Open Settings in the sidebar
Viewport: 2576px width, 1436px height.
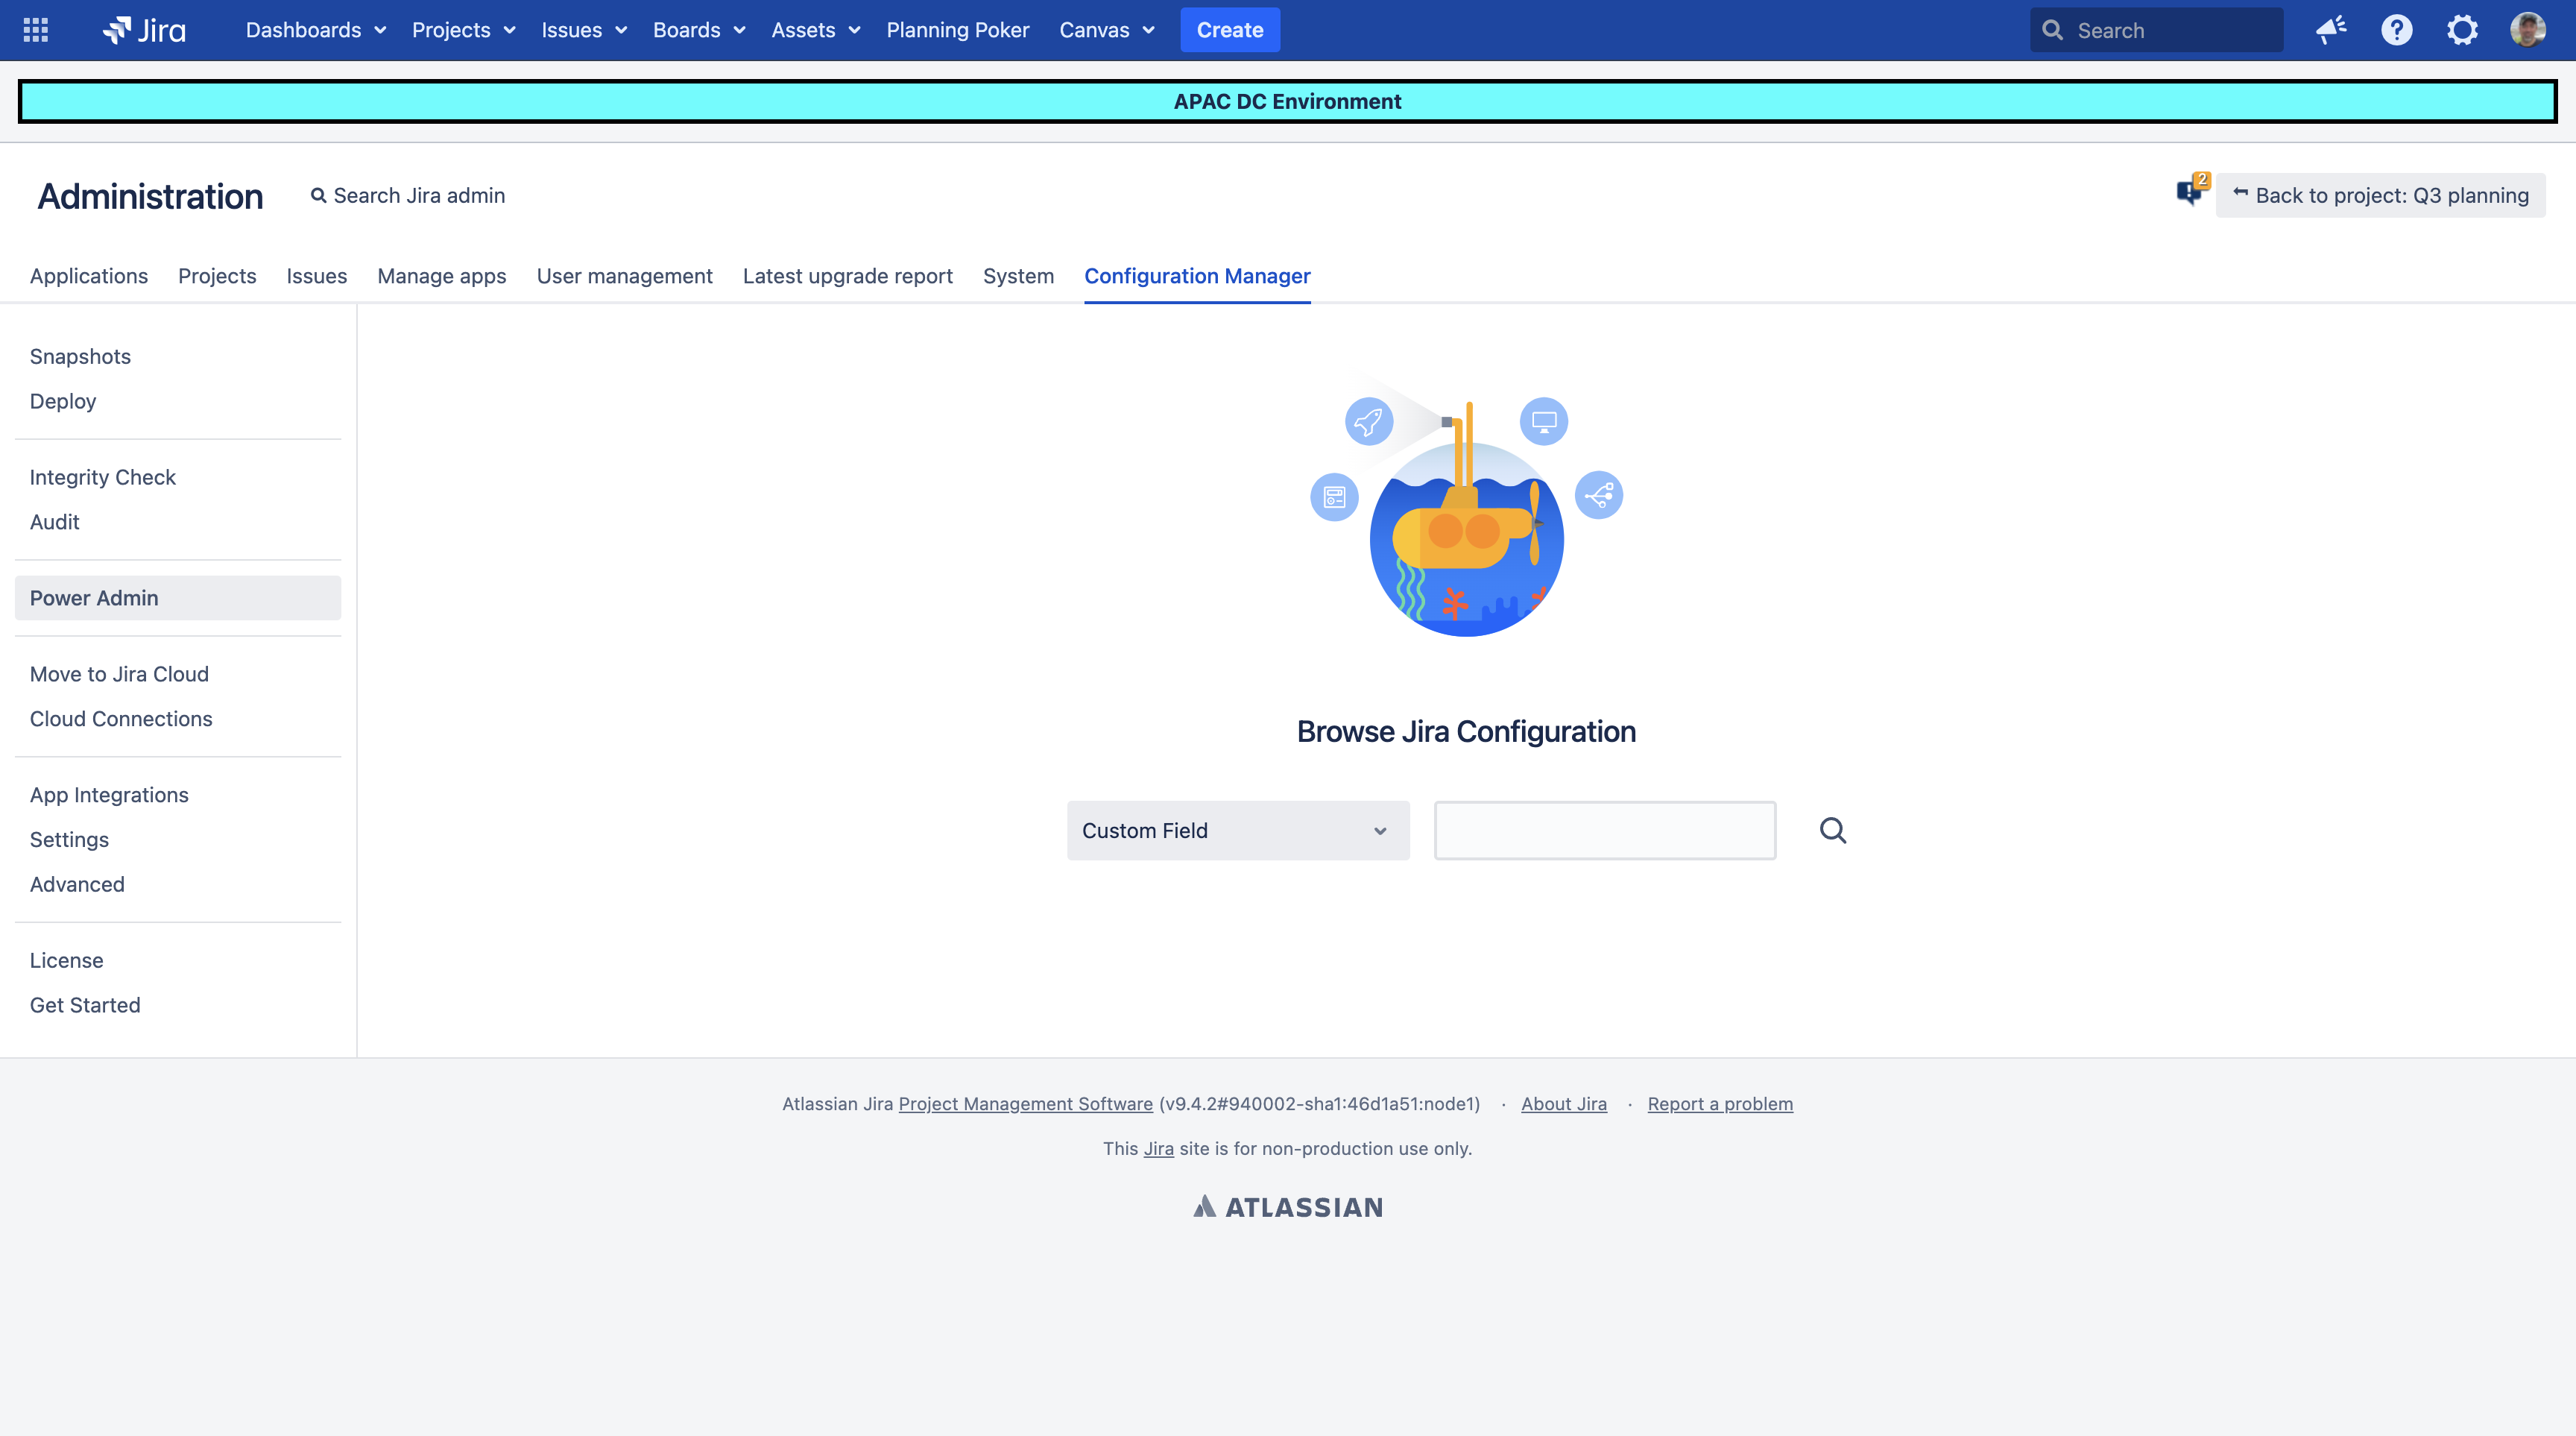(x=69, y=840)
